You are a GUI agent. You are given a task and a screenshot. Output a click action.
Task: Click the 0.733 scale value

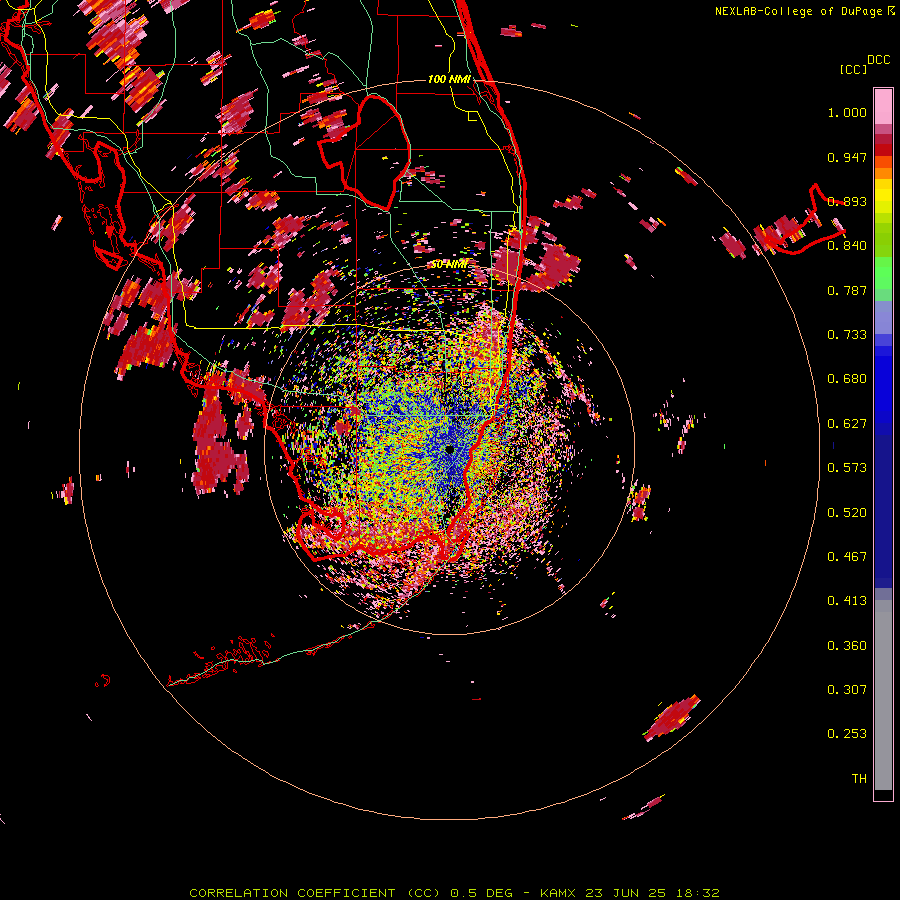[847, 335]
